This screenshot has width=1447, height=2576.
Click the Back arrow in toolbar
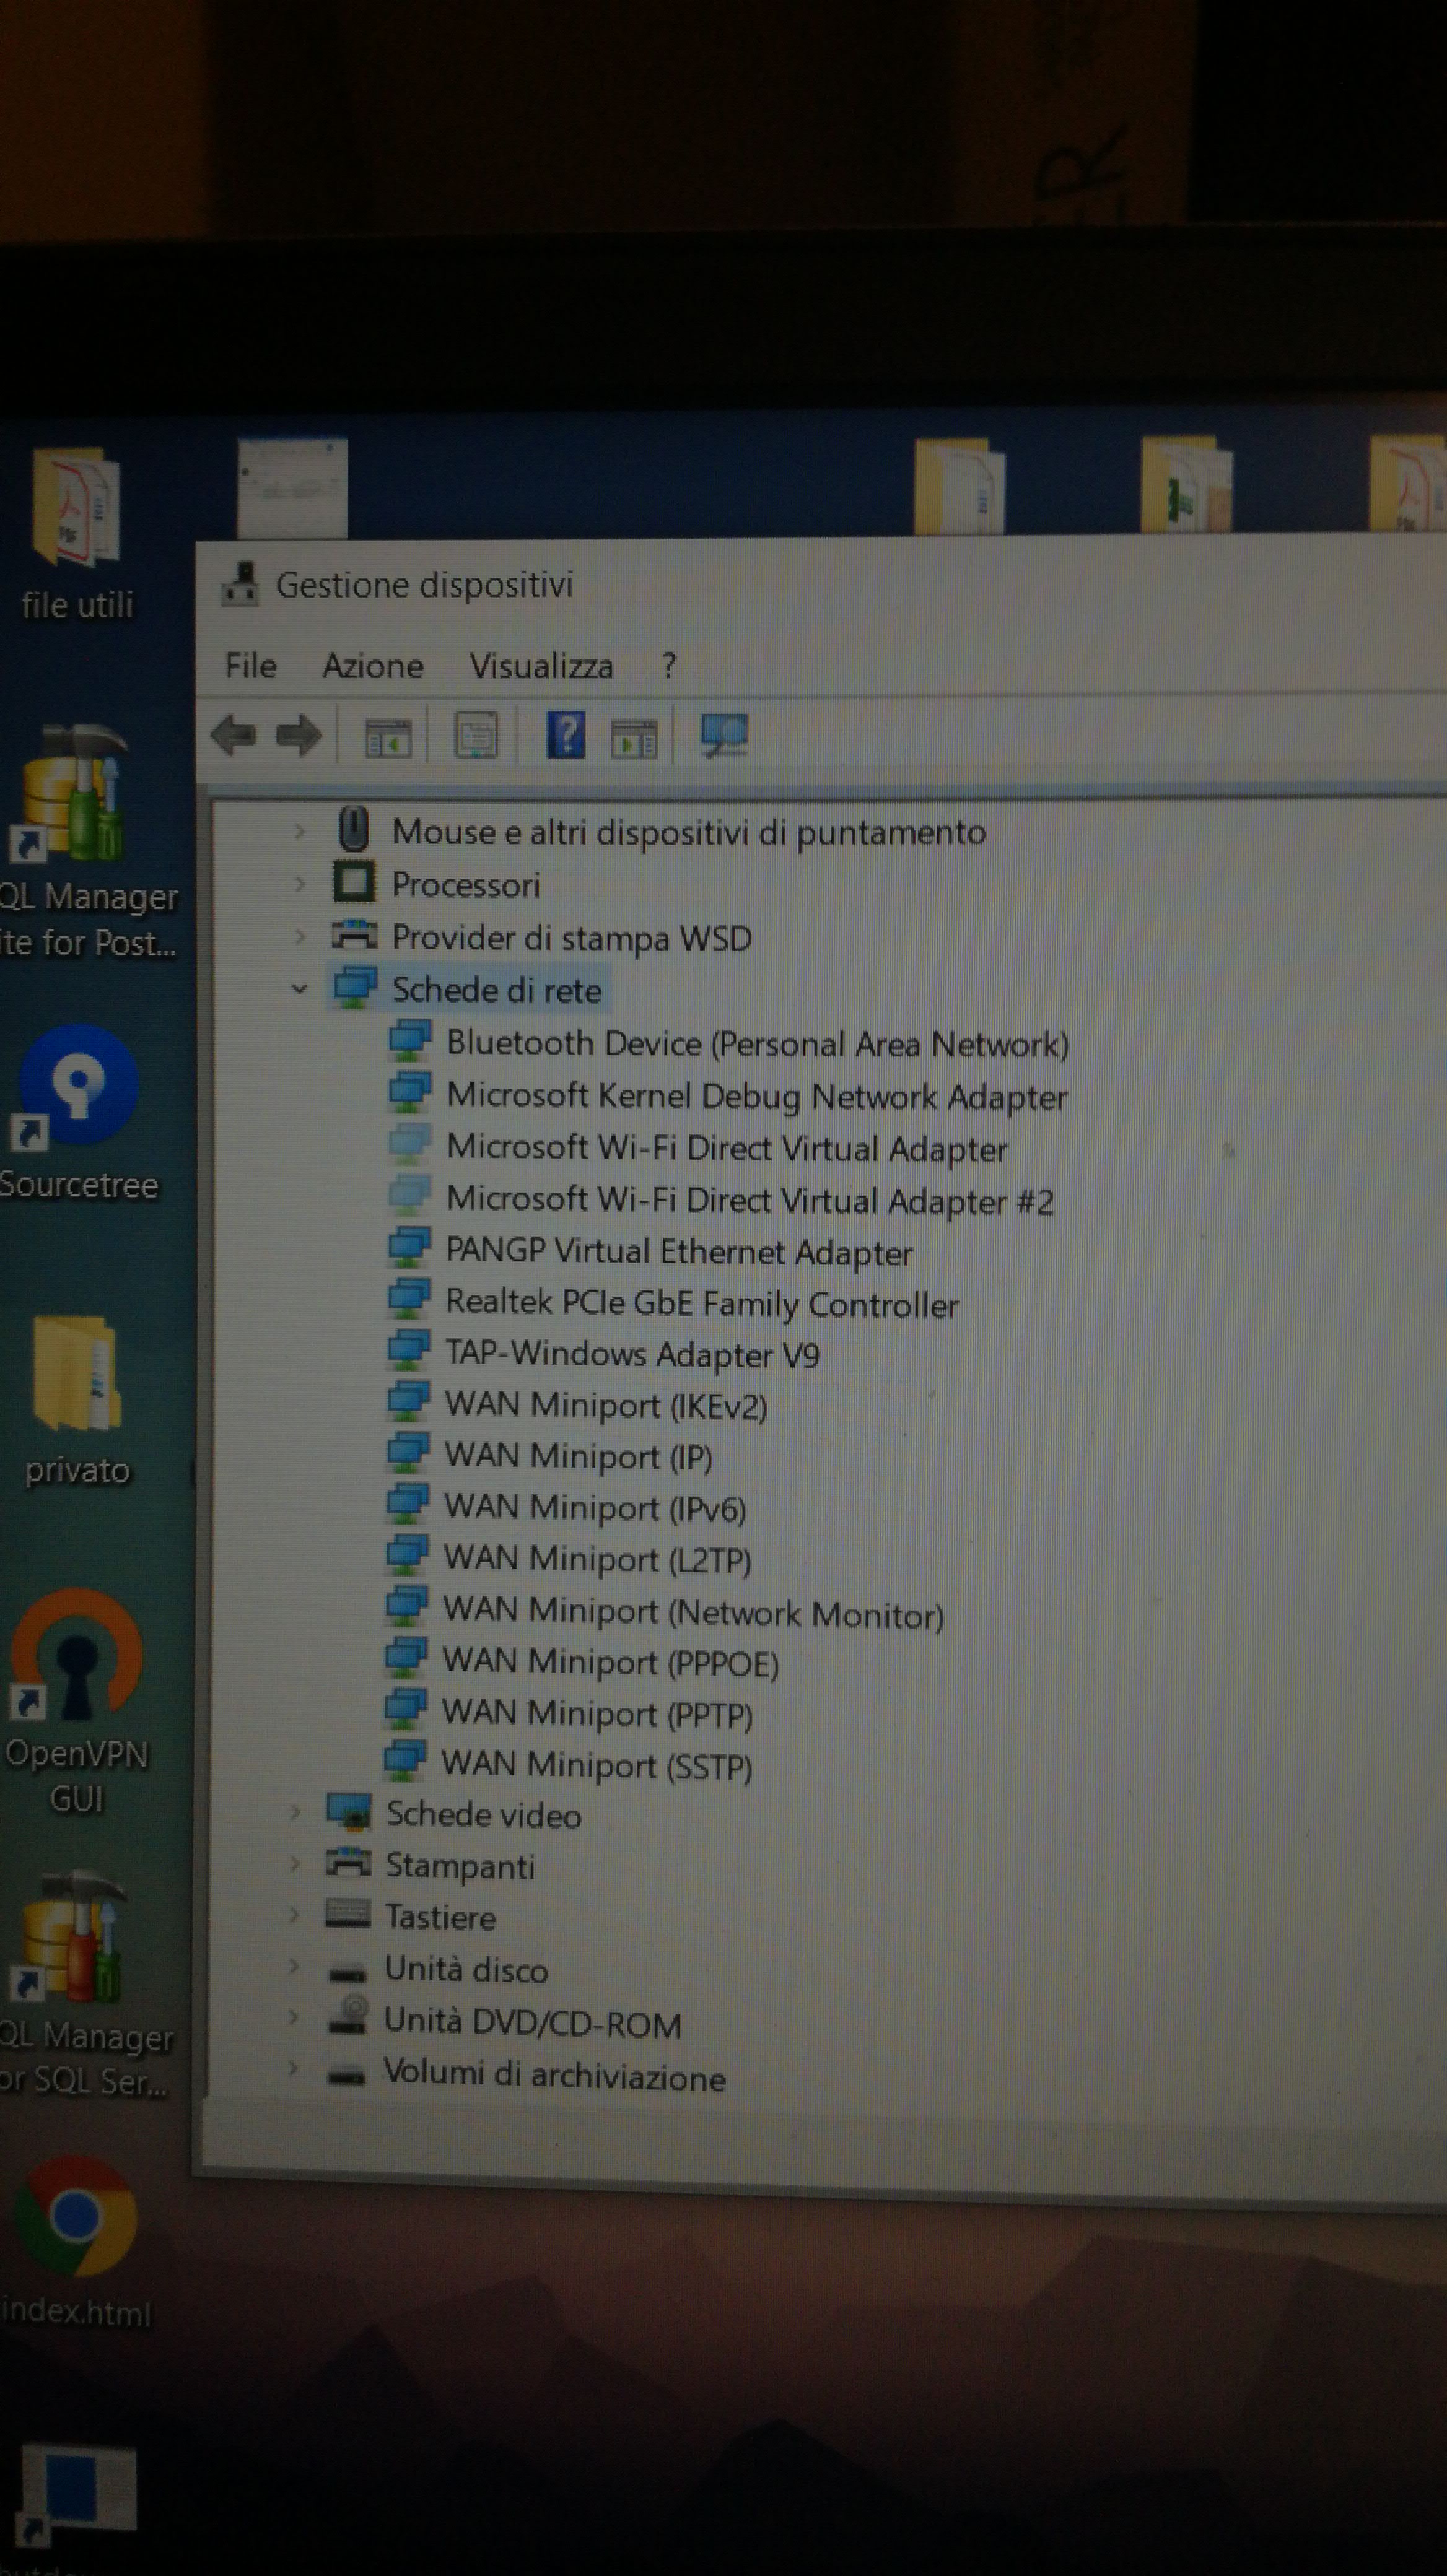click(234, 737)
